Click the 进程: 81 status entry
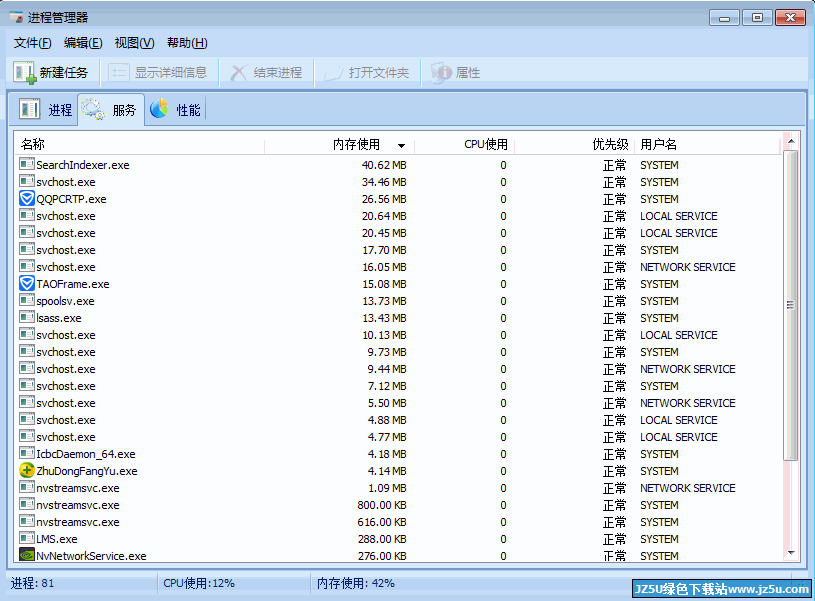Viewport: 815px width, 601px height. tap(32, 583)
